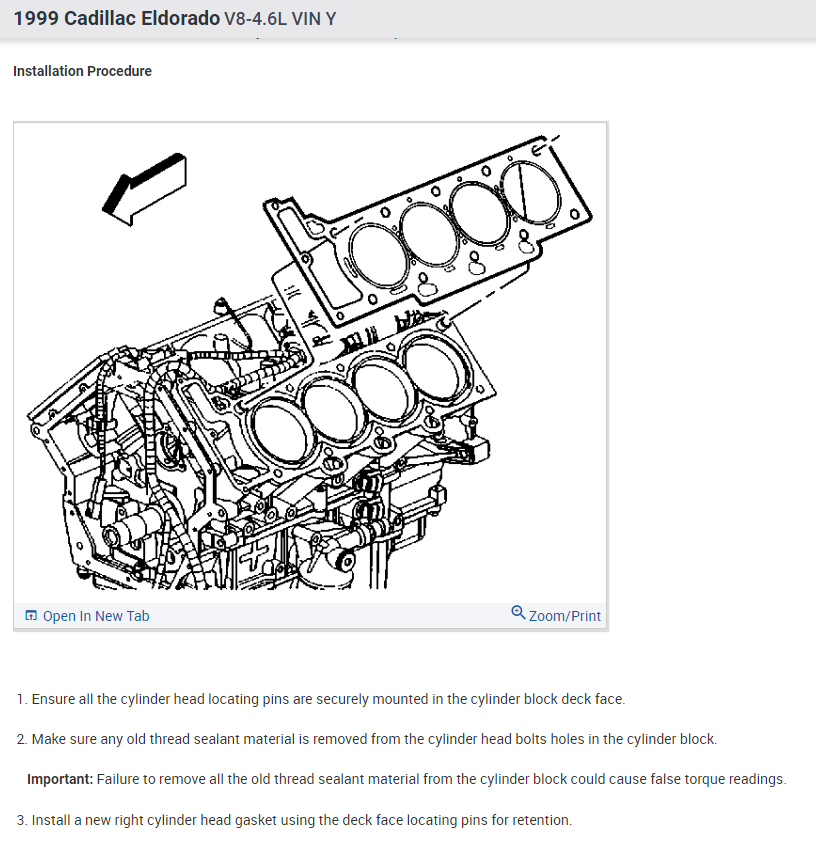This screenshot has height=853, width=816.
Task: Click step 1 about cylinder head locating pins
Action: point(321,699)
